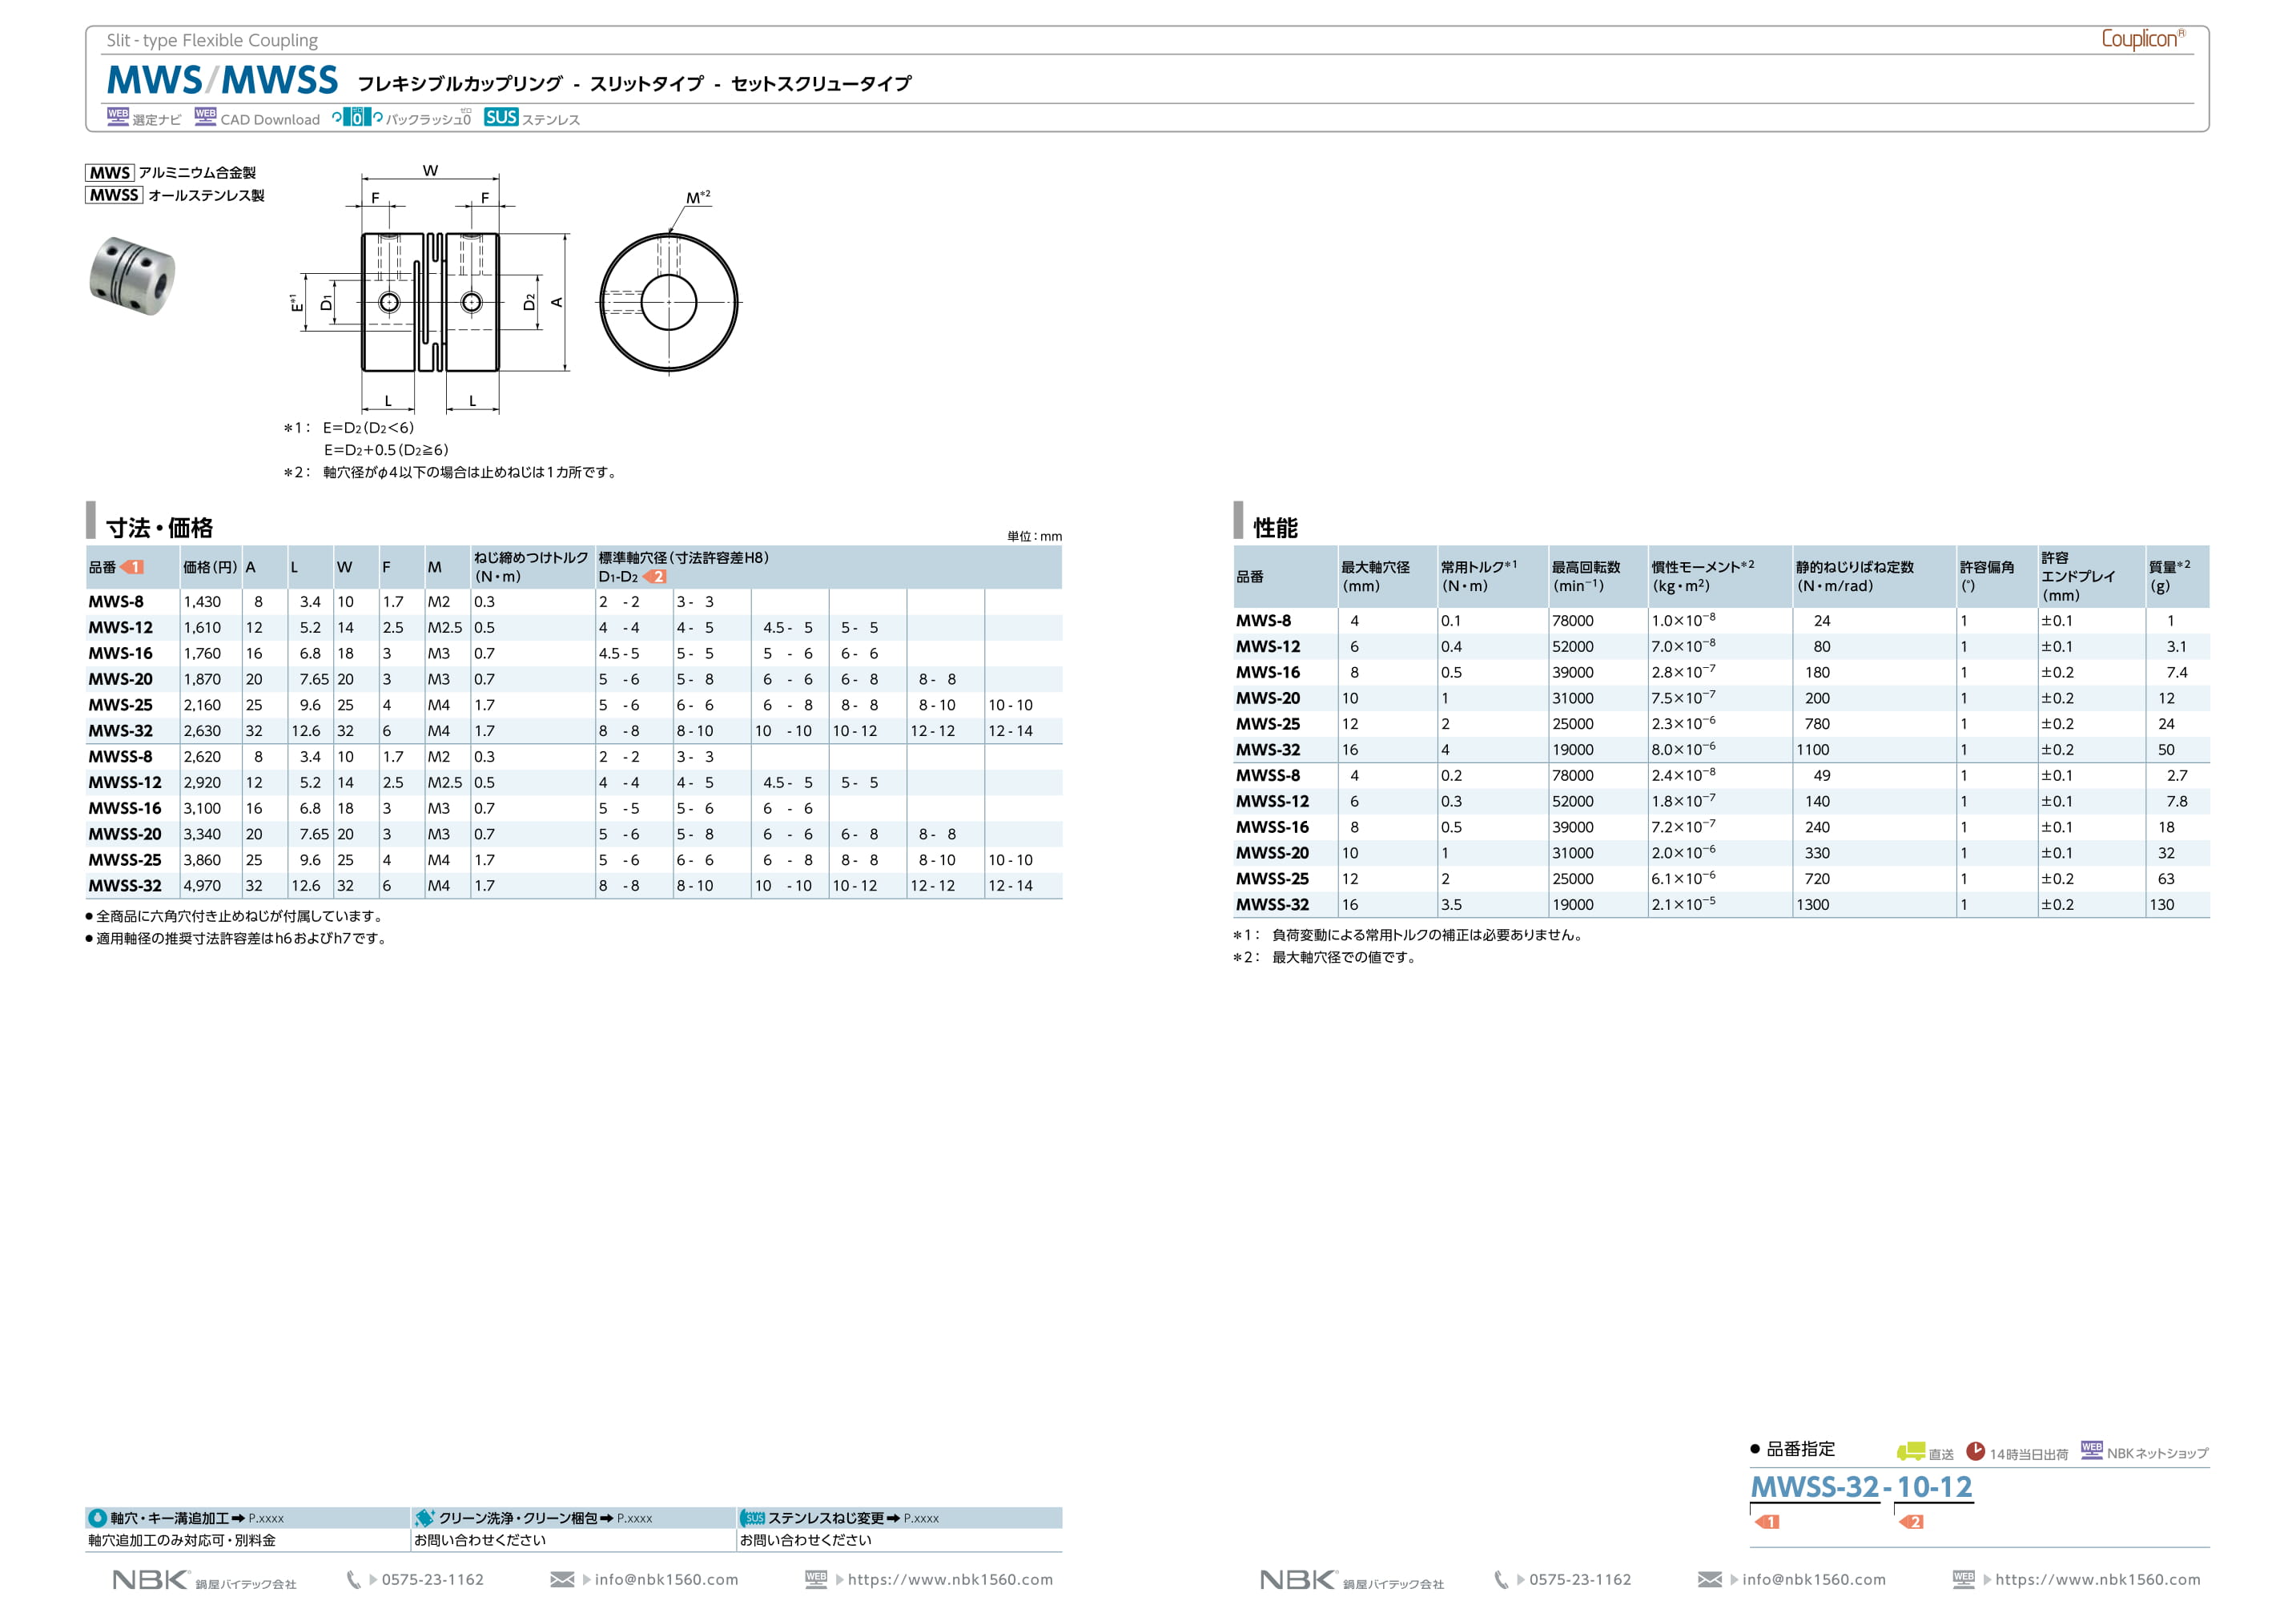Click the coupling product photo thumbnail

132,276
